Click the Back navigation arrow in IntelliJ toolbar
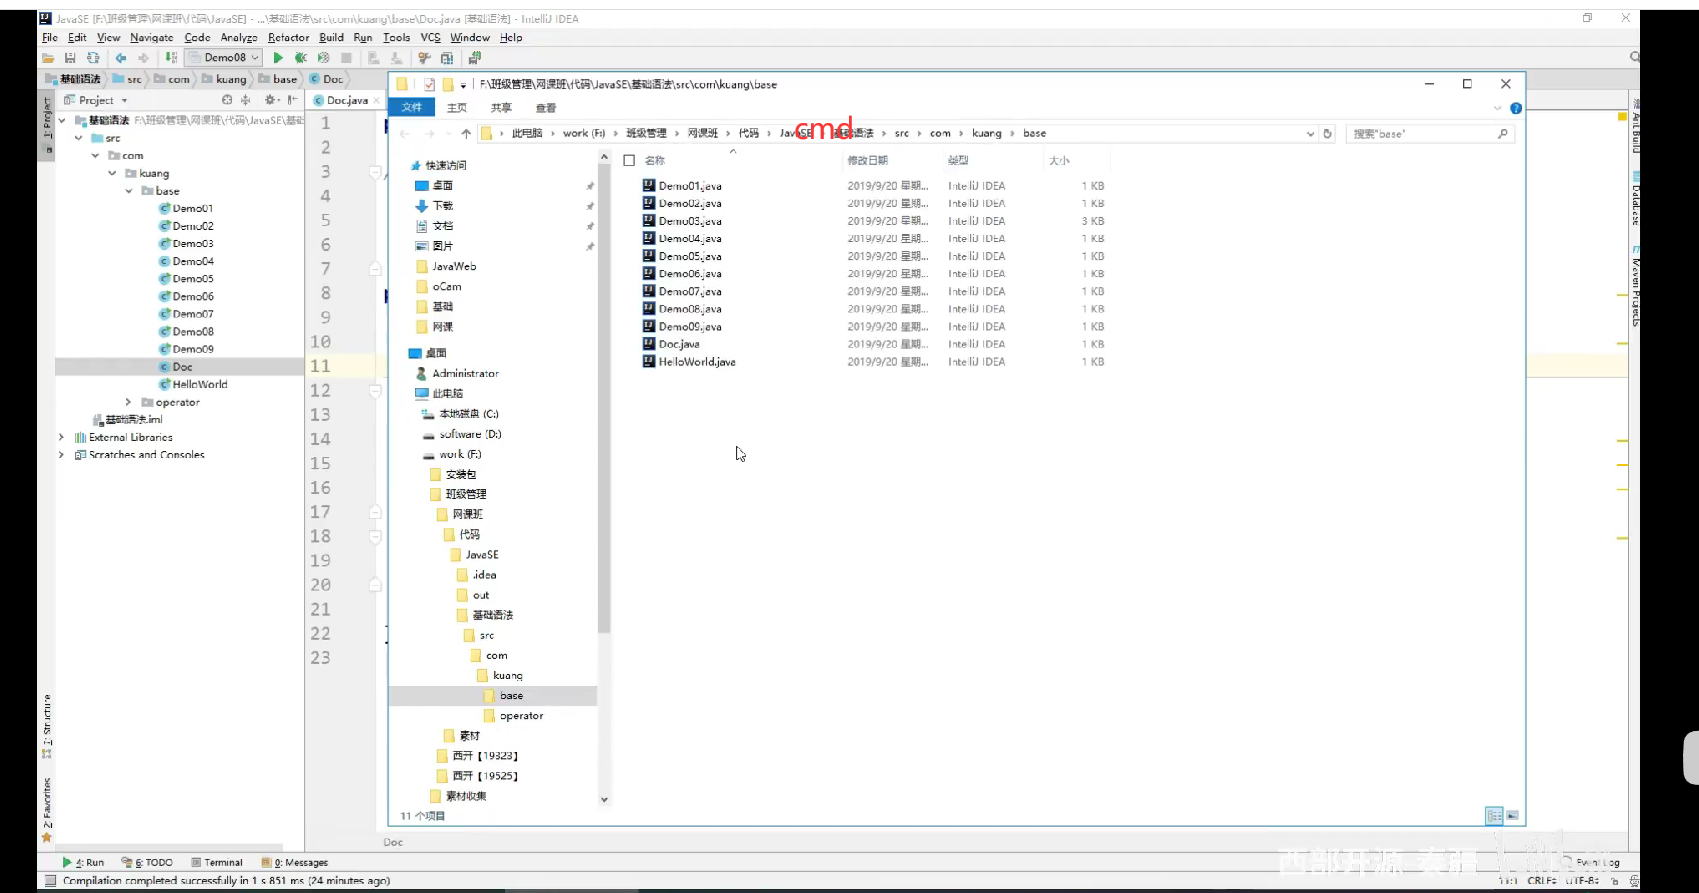 (121, 58)
